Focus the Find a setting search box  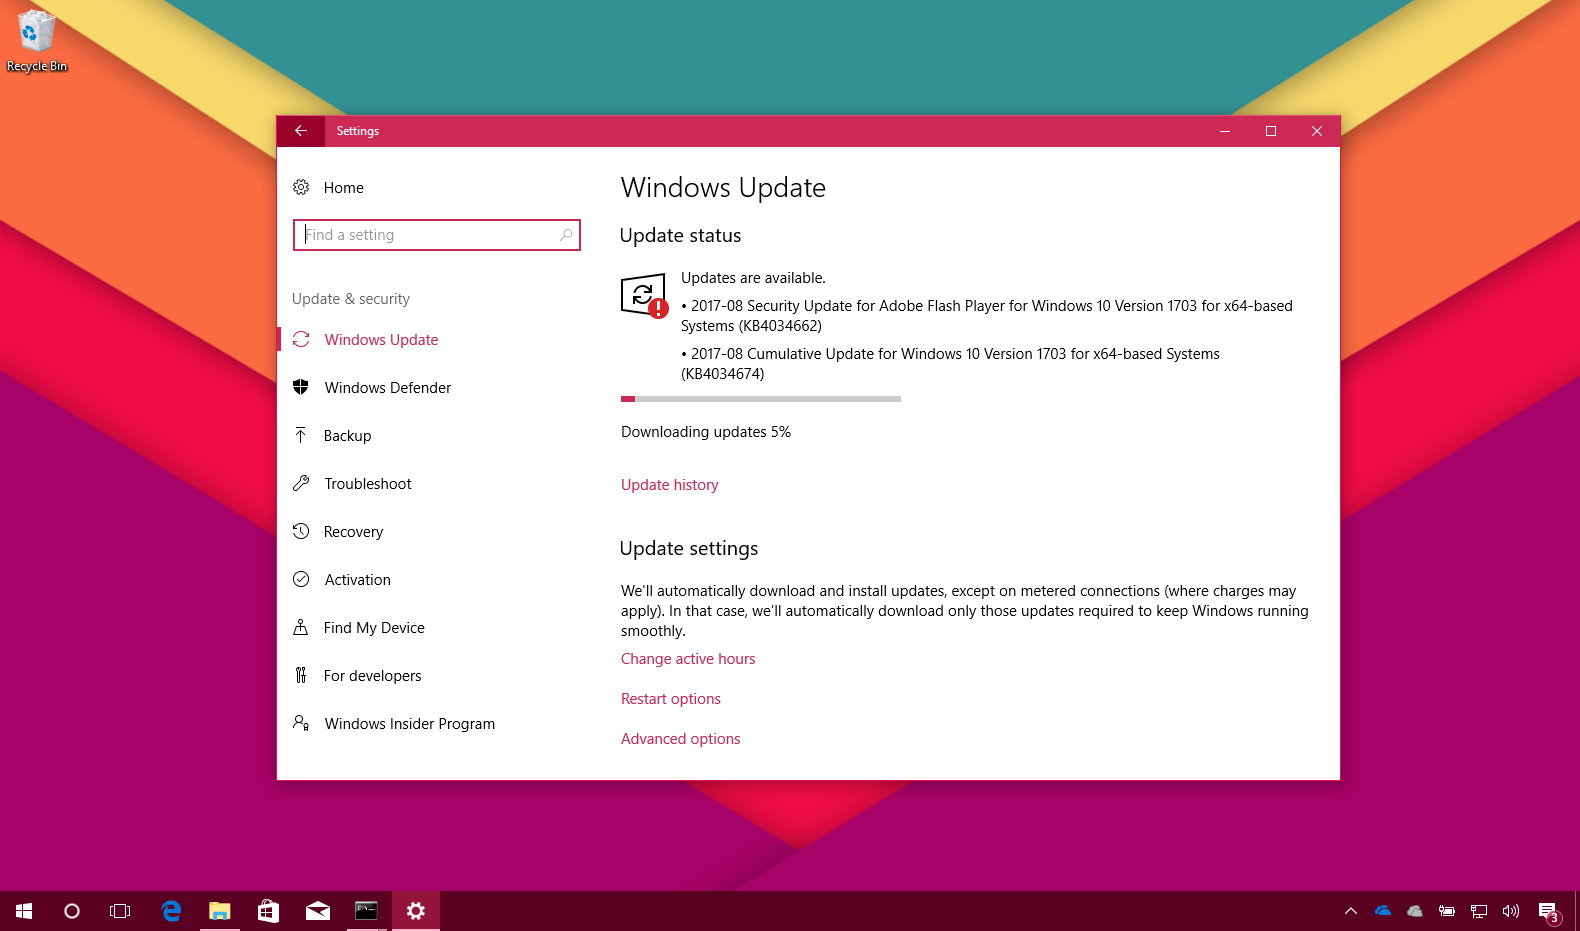pos(436,235)
